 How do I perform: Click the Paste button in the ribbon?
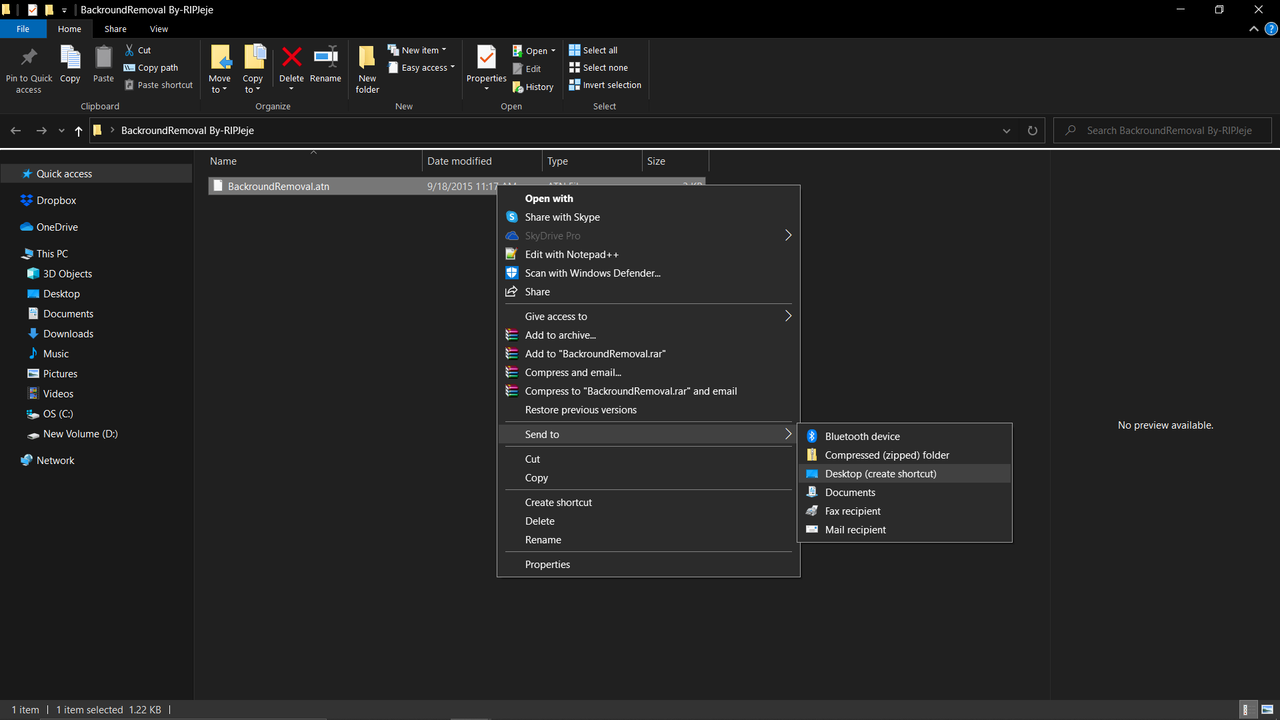click(x=103, y=66)
